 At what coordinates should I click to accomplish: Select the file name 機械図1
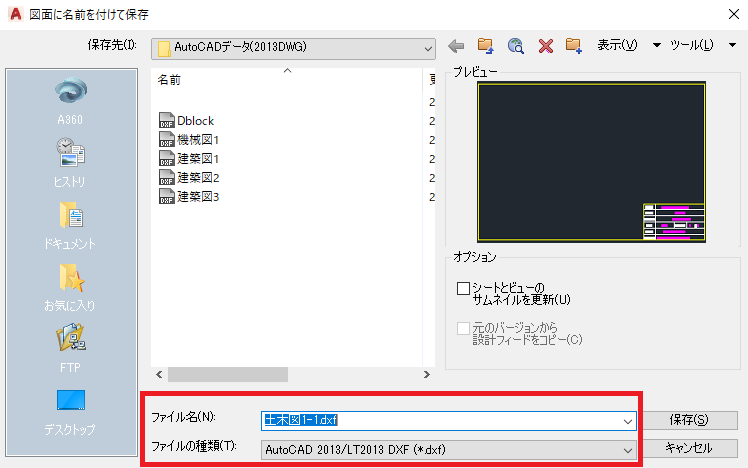[x=198, y=140]
